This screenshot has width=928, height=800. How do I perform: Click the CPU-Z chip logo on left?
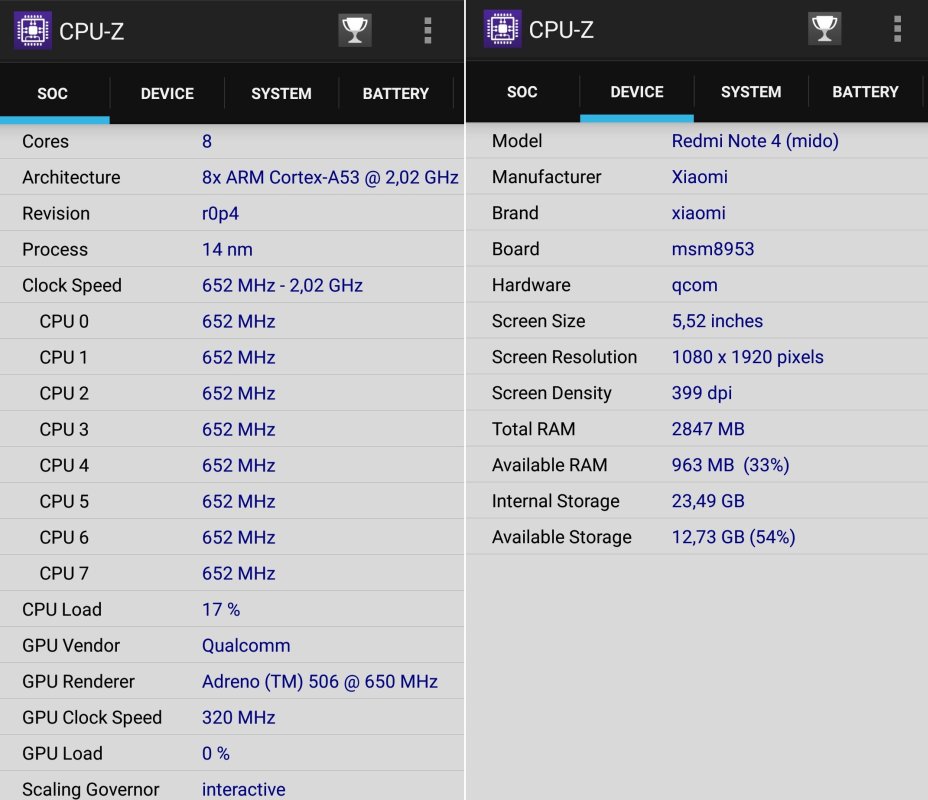[33, 30]
